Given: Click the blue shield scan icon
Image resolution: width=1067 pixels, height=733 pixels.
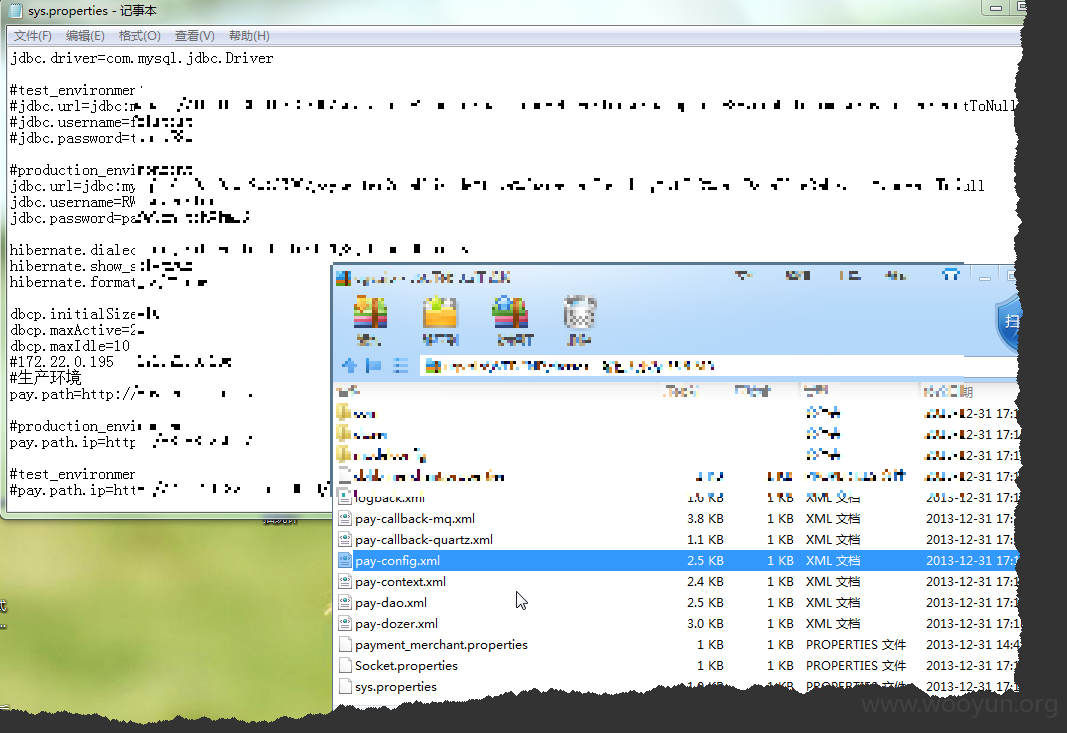Looking at the screenshot, I should pos(1008,323).
